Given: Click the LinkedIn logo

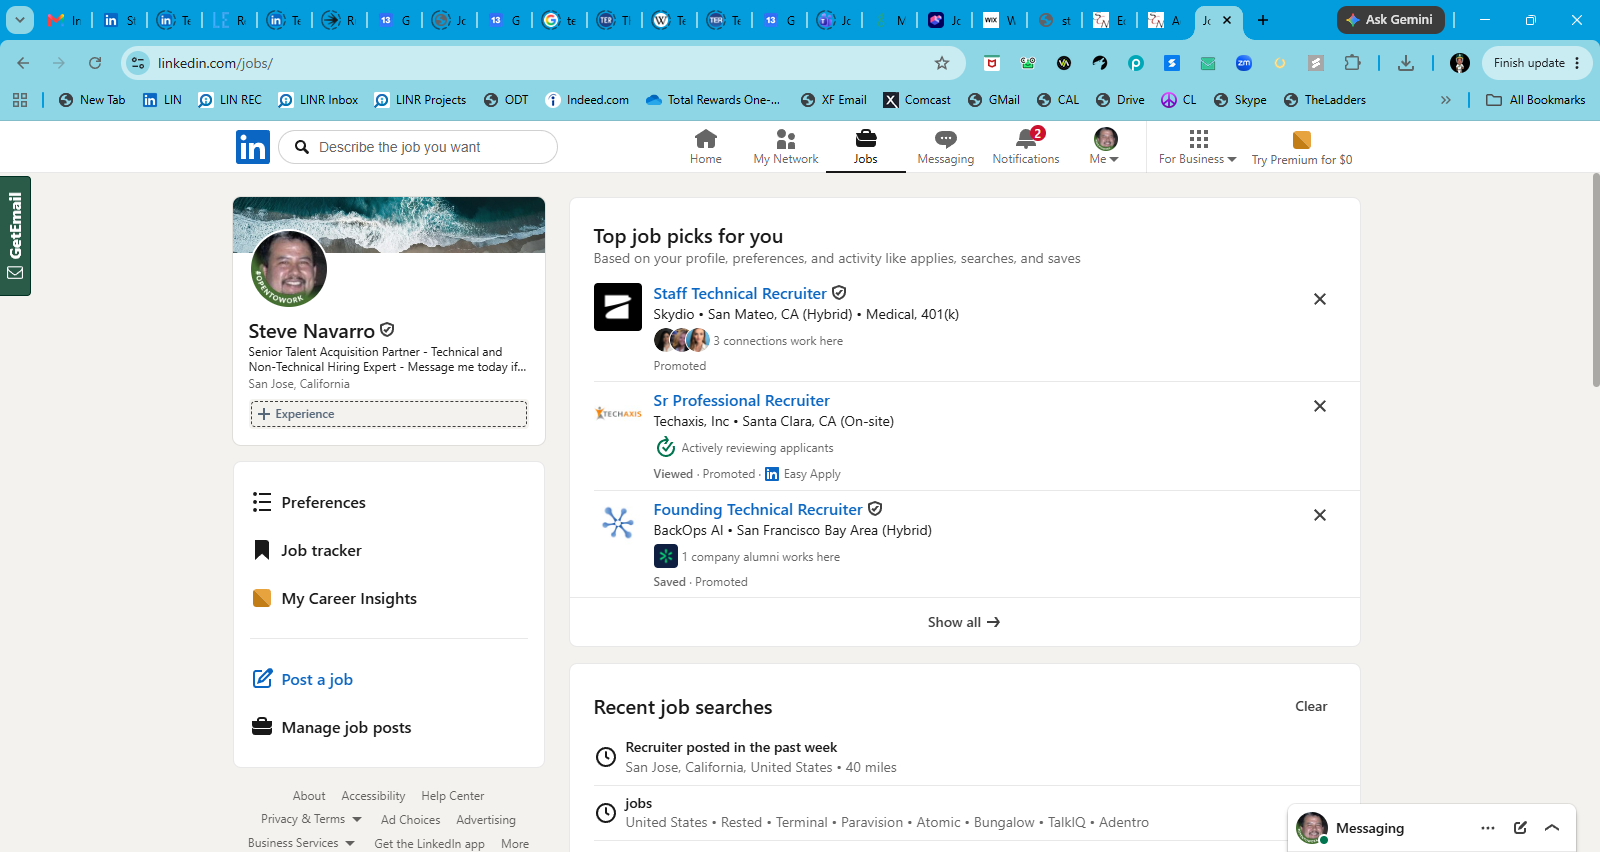Looking at the screenshot, I should 253,147.
